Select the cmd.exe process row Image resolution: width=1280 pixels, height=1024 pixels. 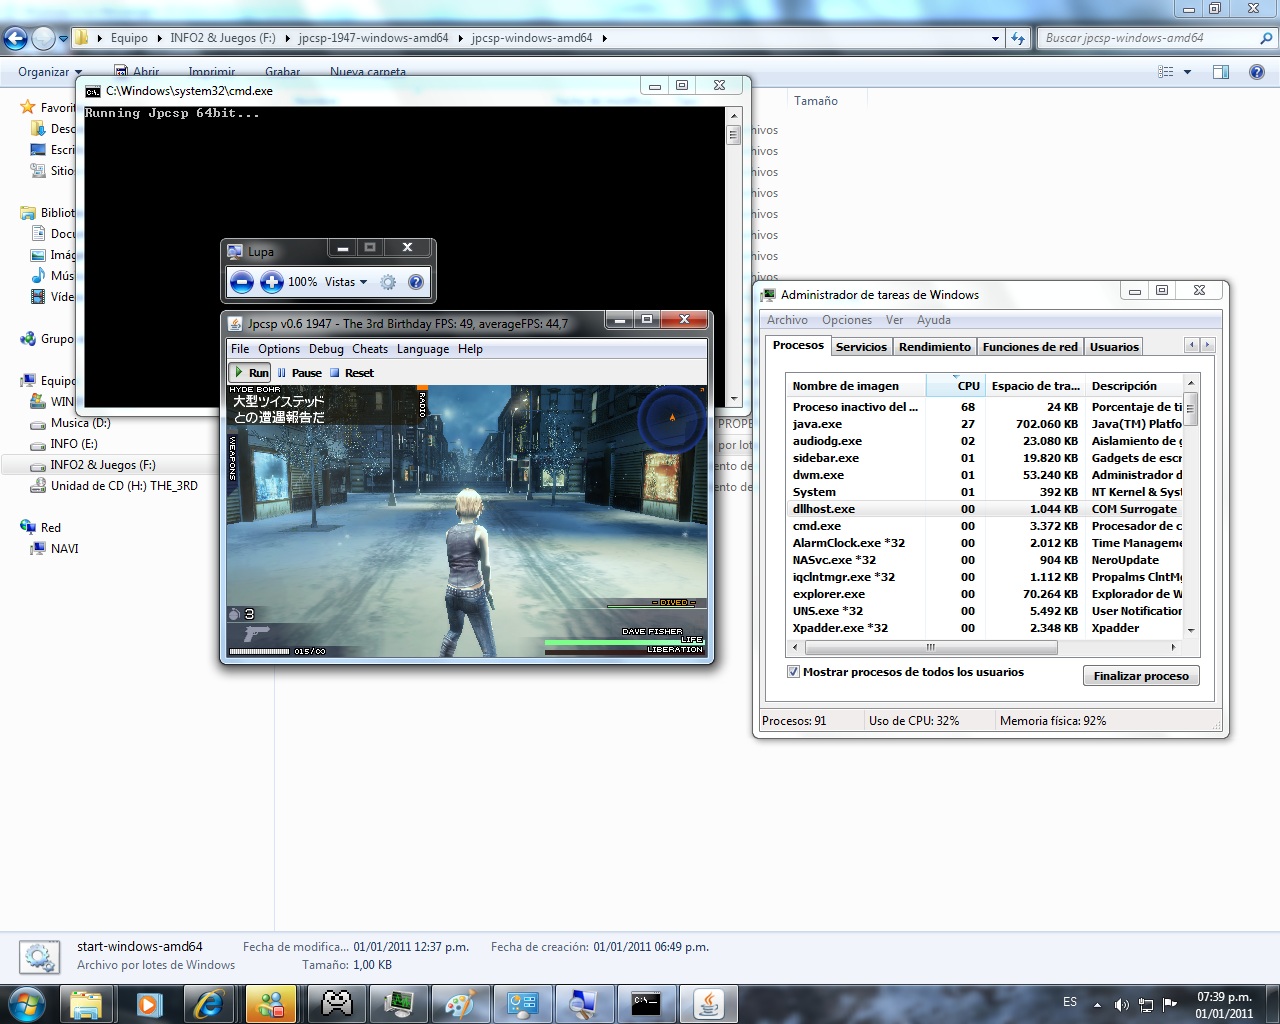coord(985,526)
